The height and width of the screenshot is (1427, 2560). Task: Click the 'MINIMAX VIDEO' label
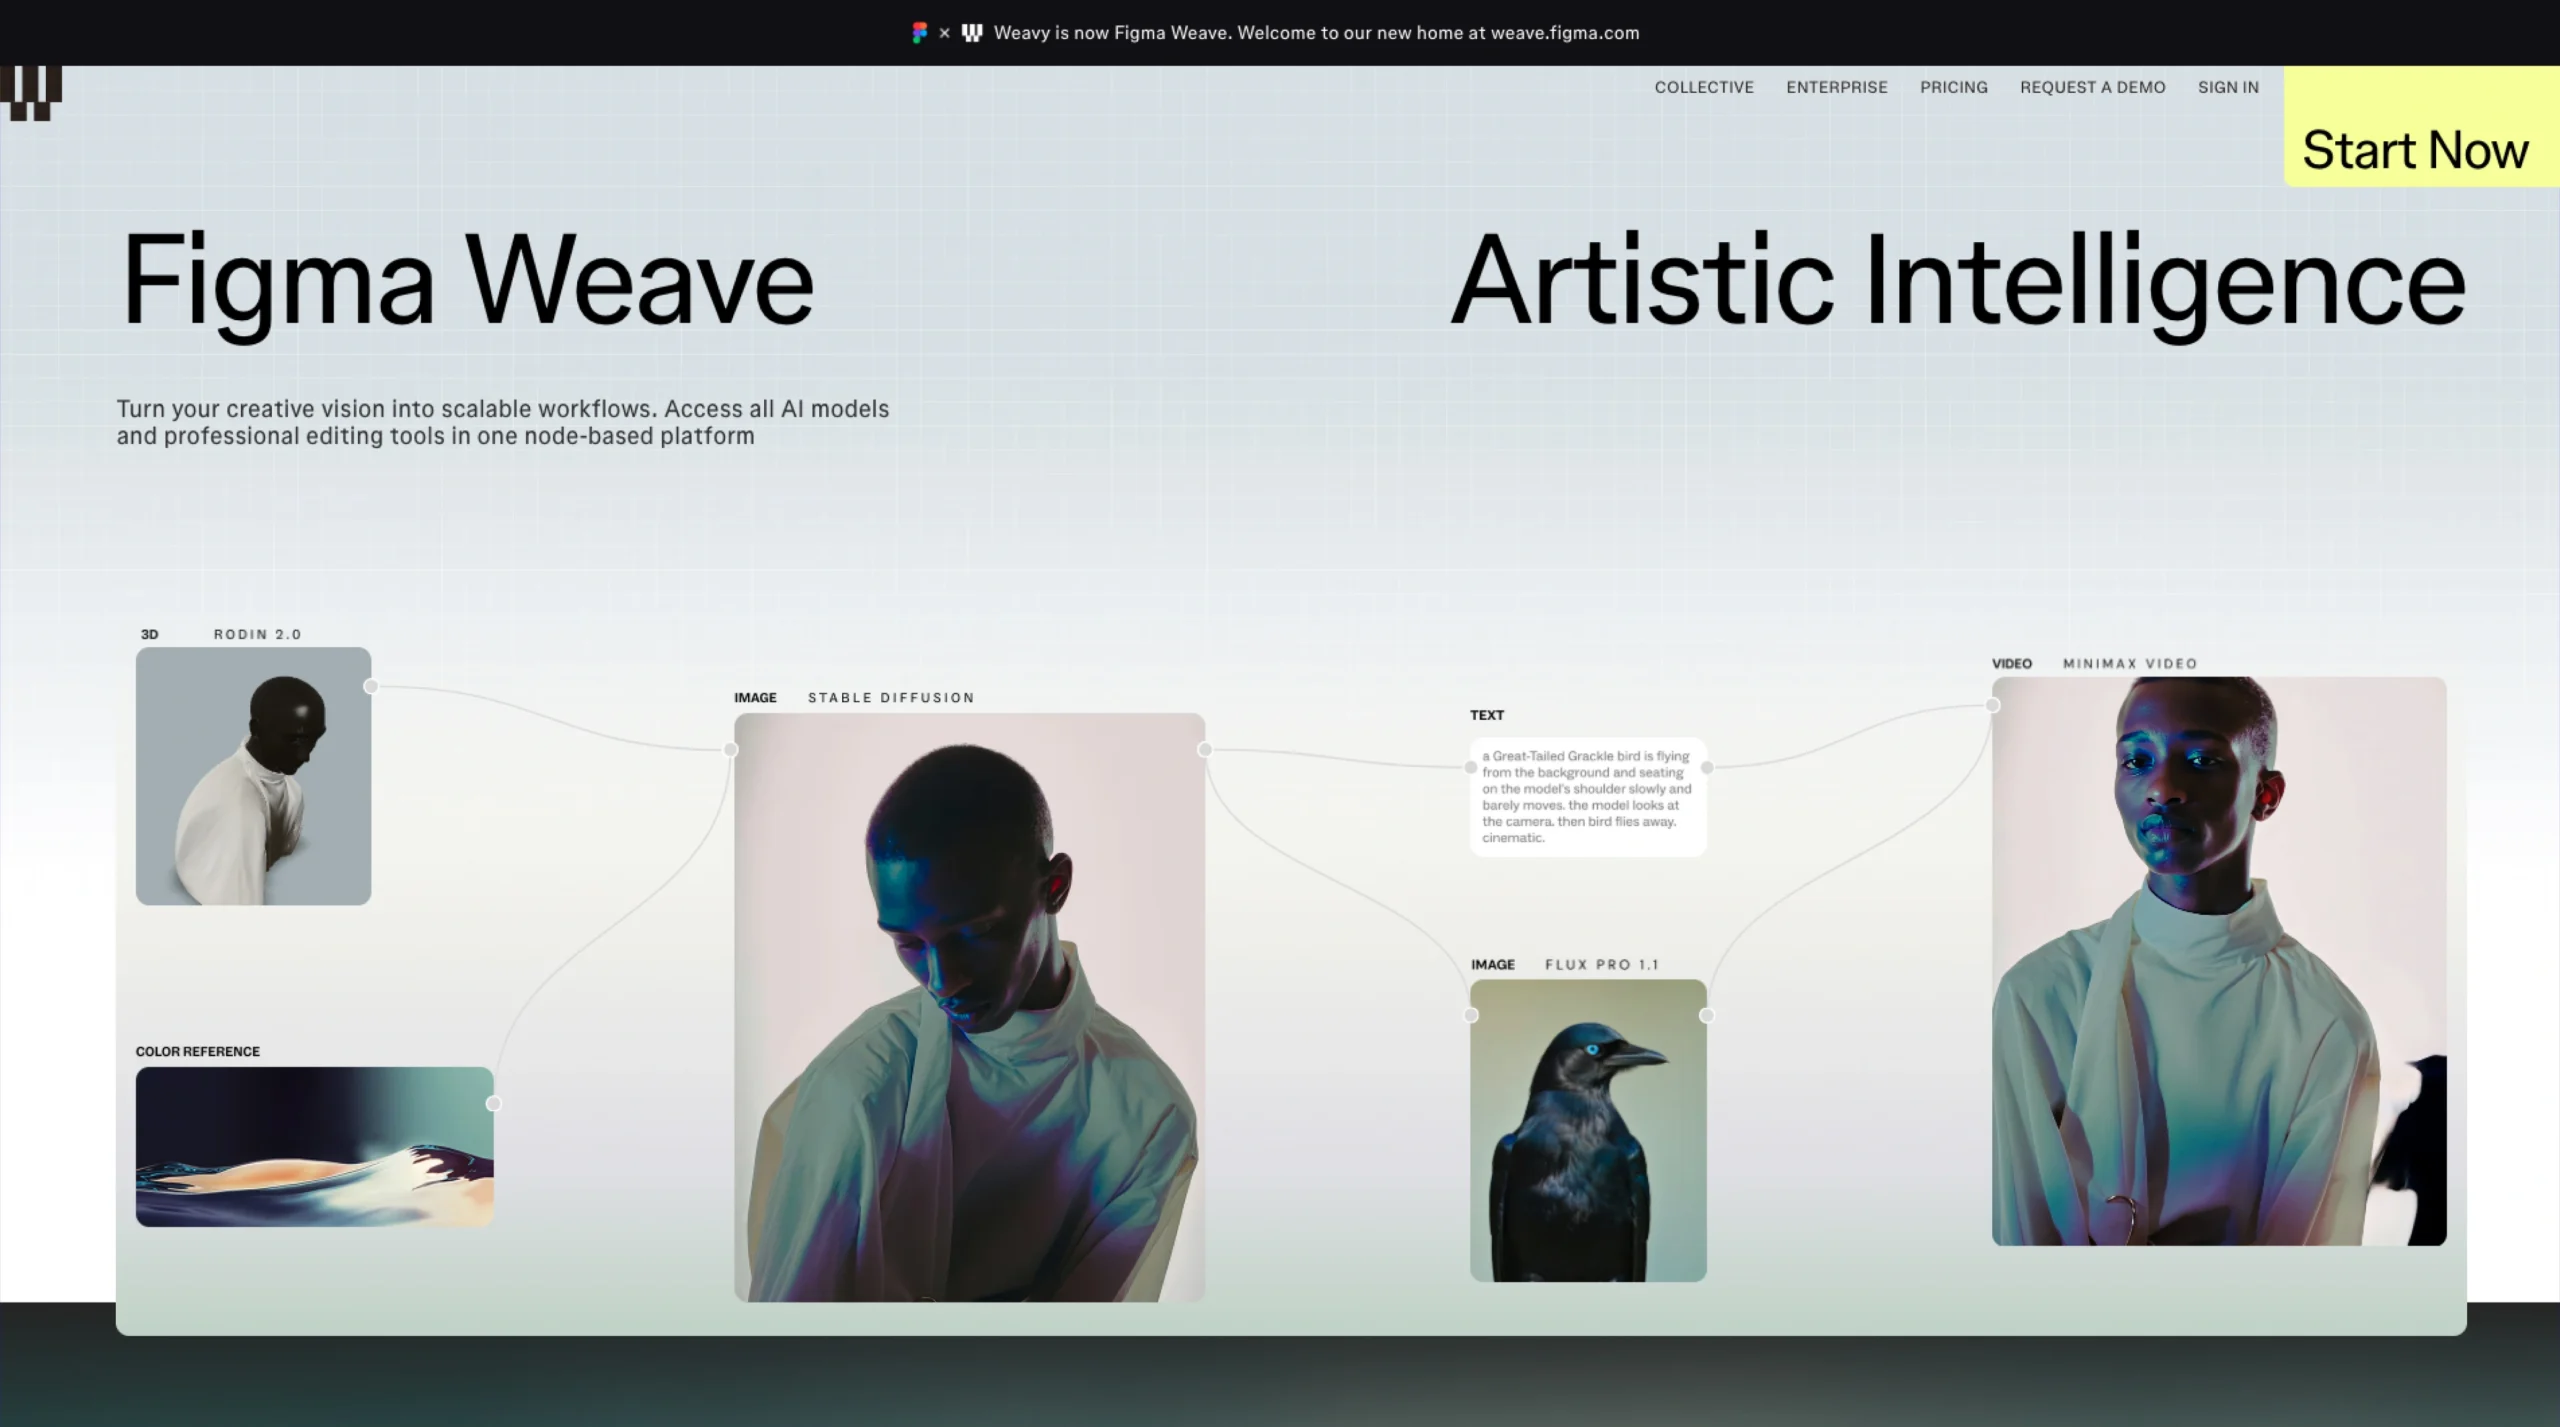coord(2130,663)
